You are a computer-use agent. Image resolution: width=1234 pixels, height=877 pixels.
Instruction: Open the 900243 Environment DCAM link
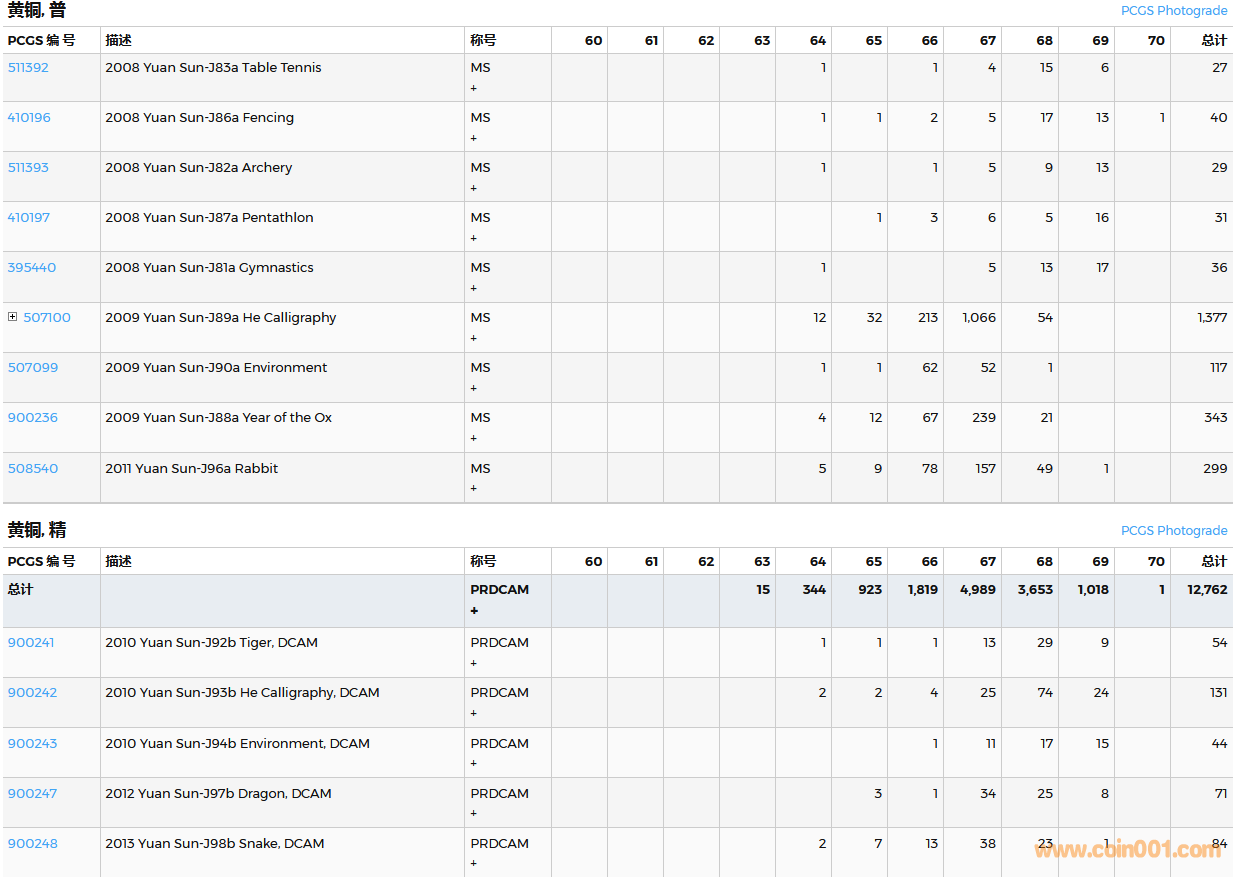tap(32, 744)
